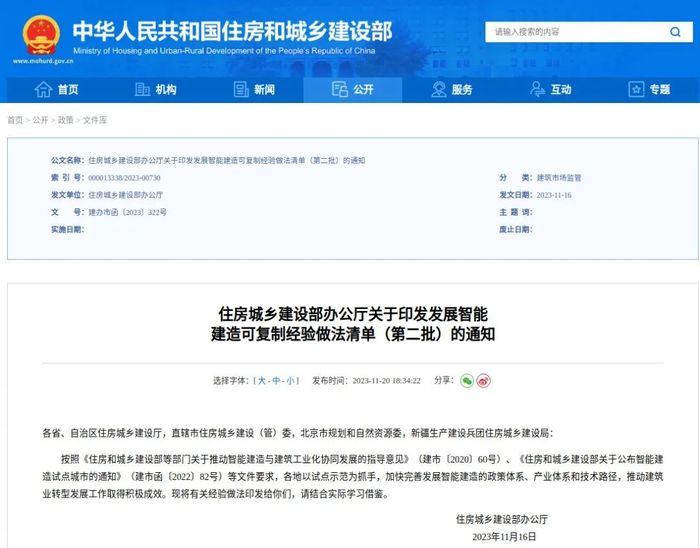Click the national emblem logo

click(x=42, y=35)
